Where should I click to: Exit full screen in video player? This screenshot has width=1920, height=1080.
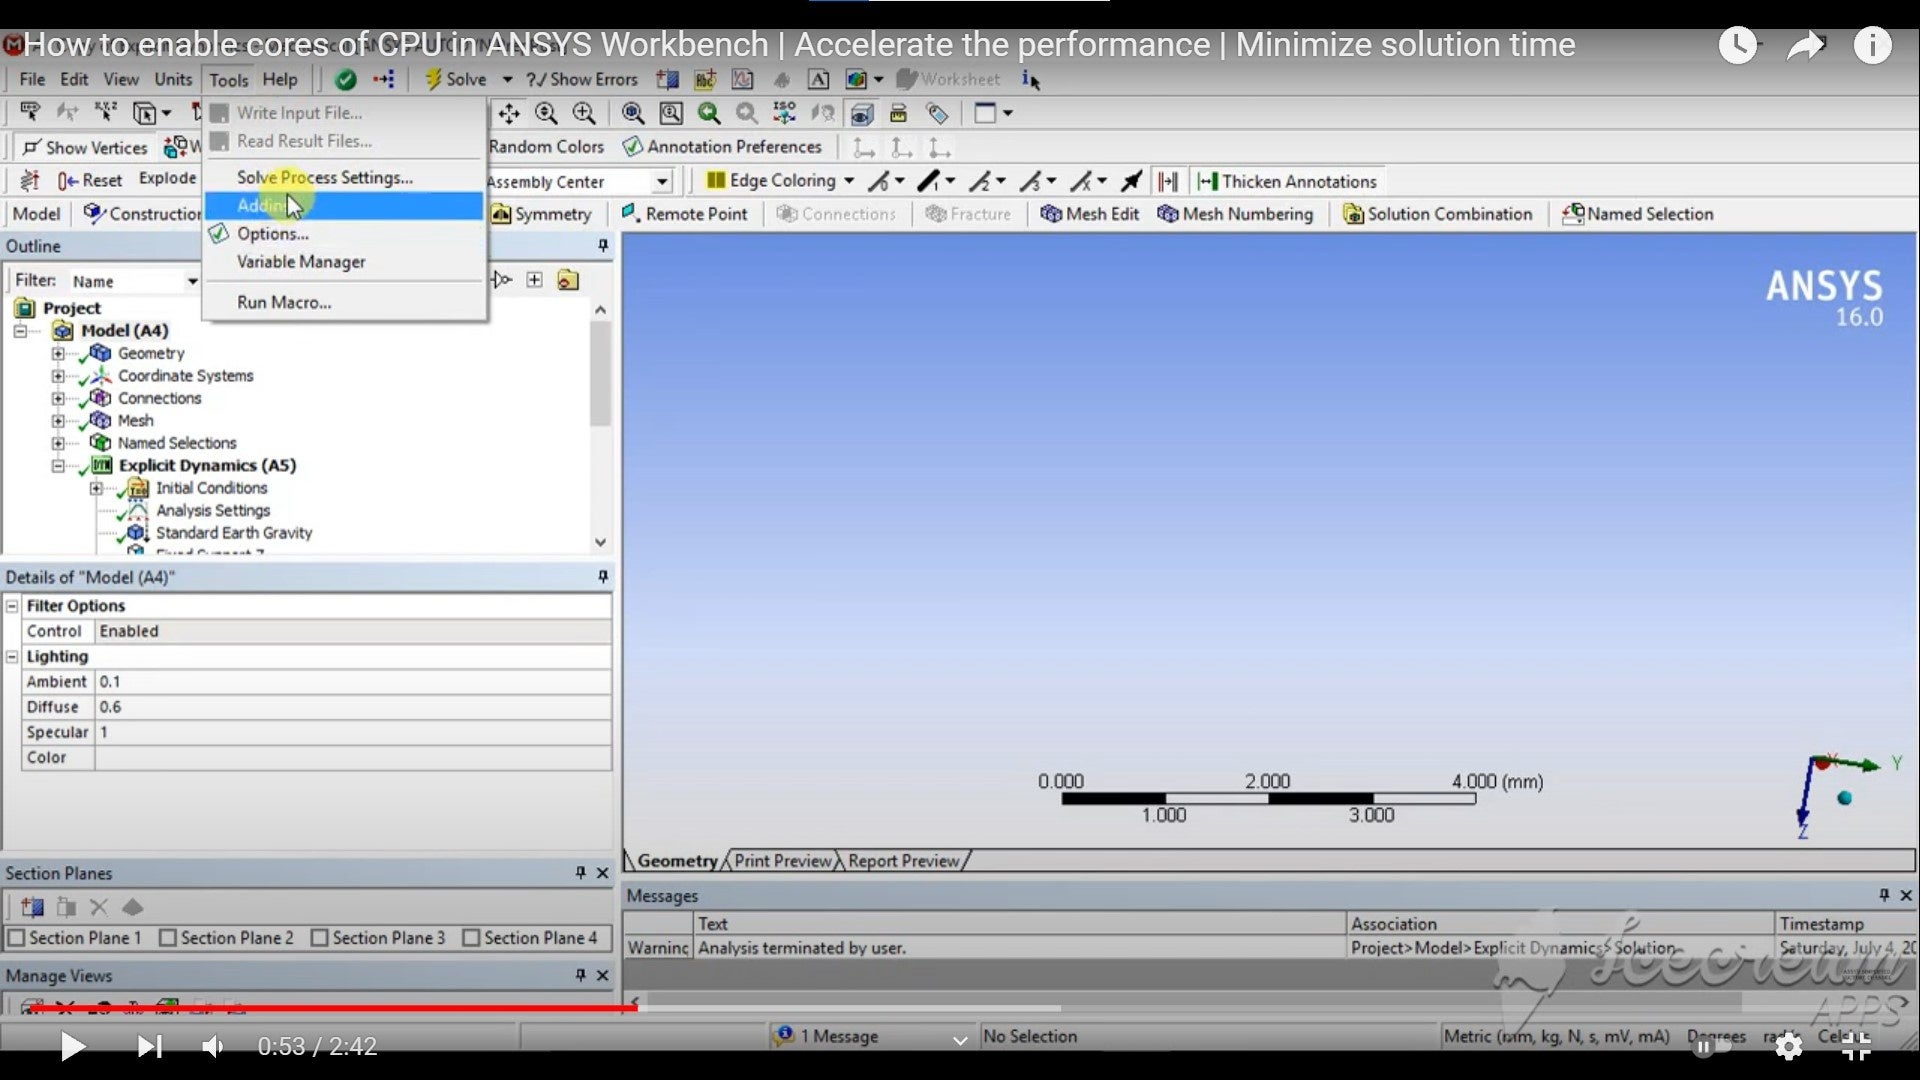(x=1856, y=1046)
